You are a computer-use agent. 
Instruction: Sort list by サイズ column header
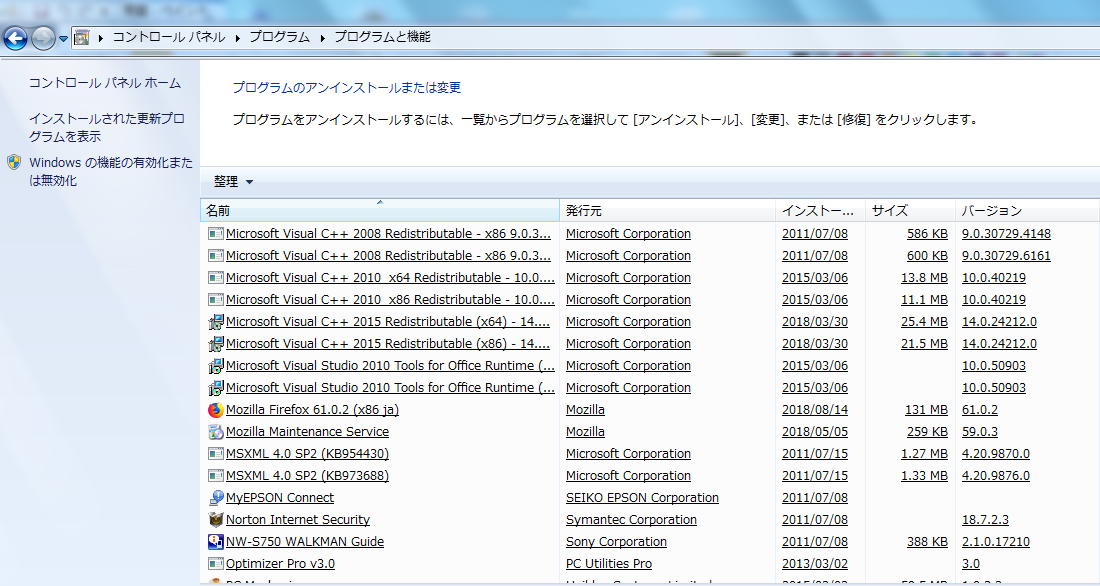910,211
